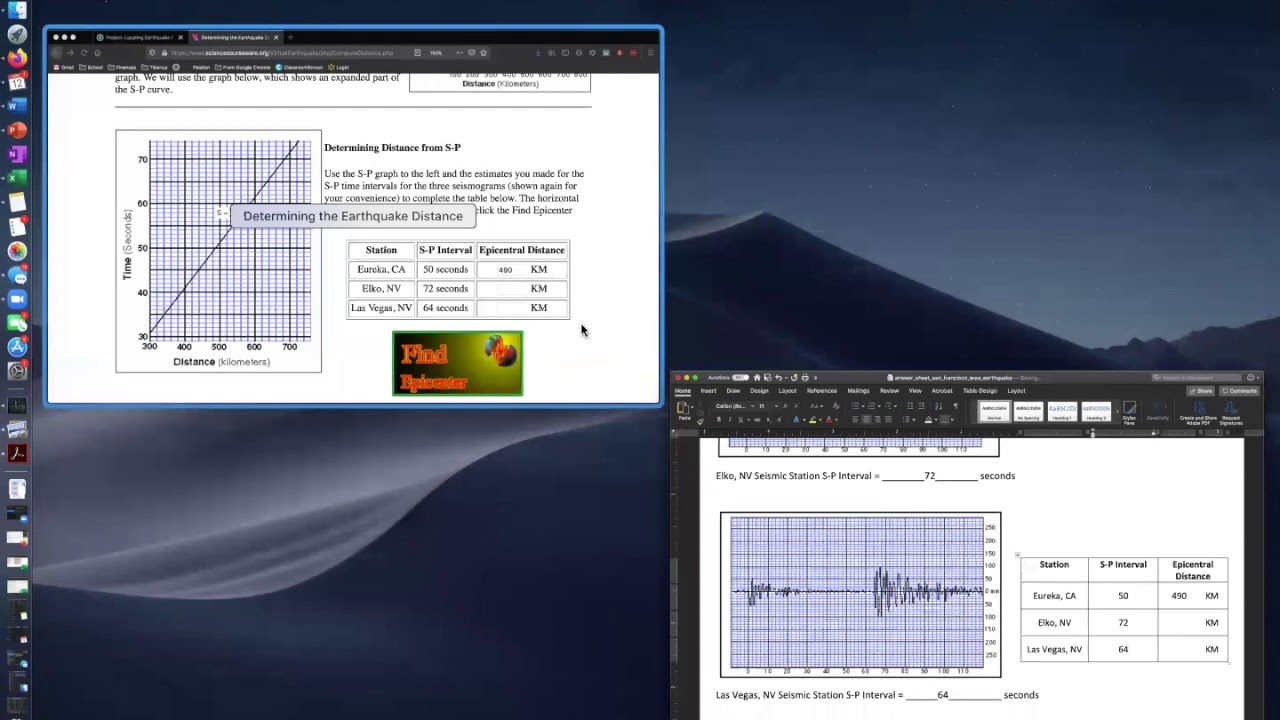Image resolution: width=1280 pixels, height=720 pixels.
Task: Click Search in Document field in Word
Action: [1197, 377]
